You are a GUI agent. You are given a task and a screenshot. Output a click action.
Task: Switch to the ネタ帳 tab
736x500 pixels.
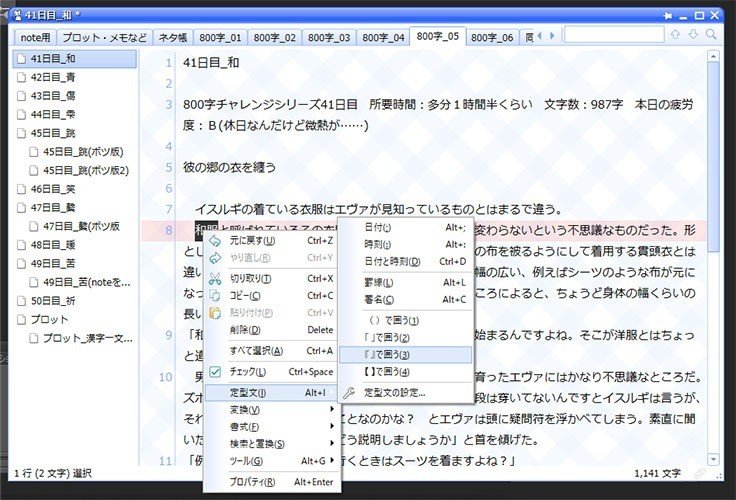pyautogui.click(x=173, y=38)
